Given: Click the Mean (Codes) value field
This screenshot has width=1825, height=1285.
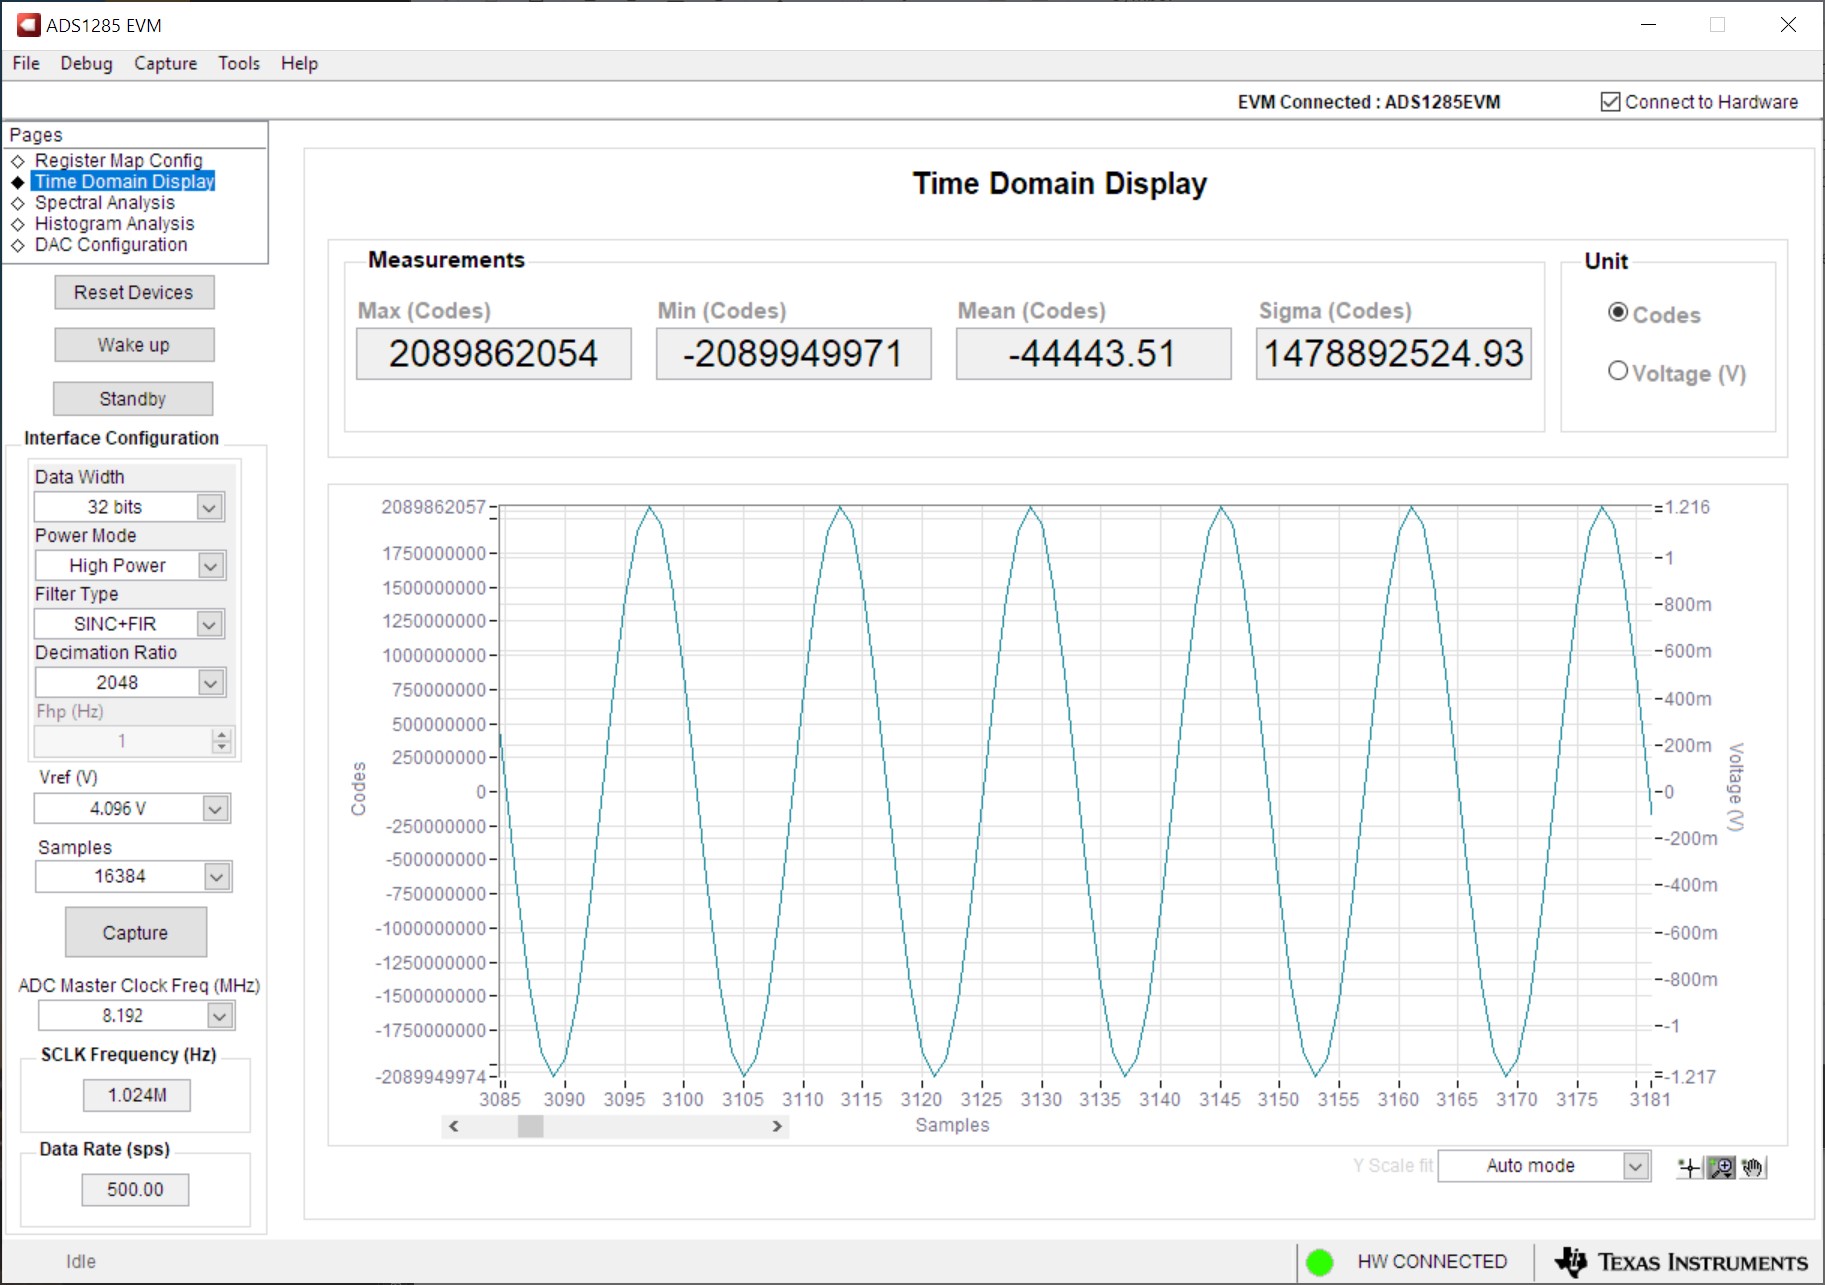Looking at the screenshot, I should 1094,354.
